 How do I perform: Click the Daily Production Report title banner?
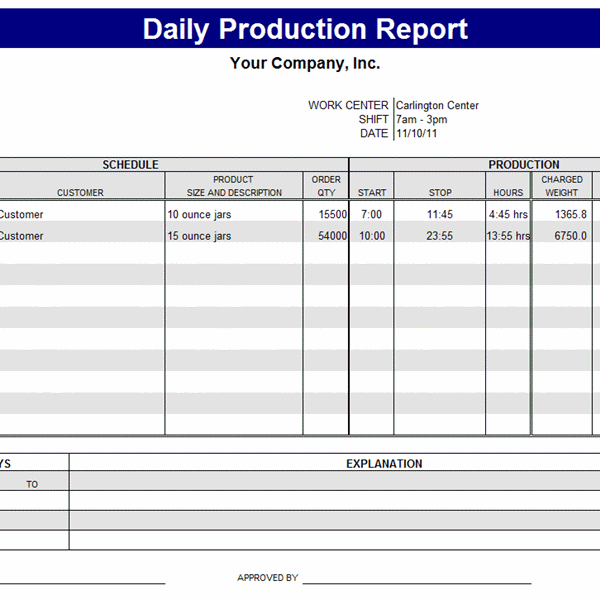pyautogui.click(x=304, y=29)
